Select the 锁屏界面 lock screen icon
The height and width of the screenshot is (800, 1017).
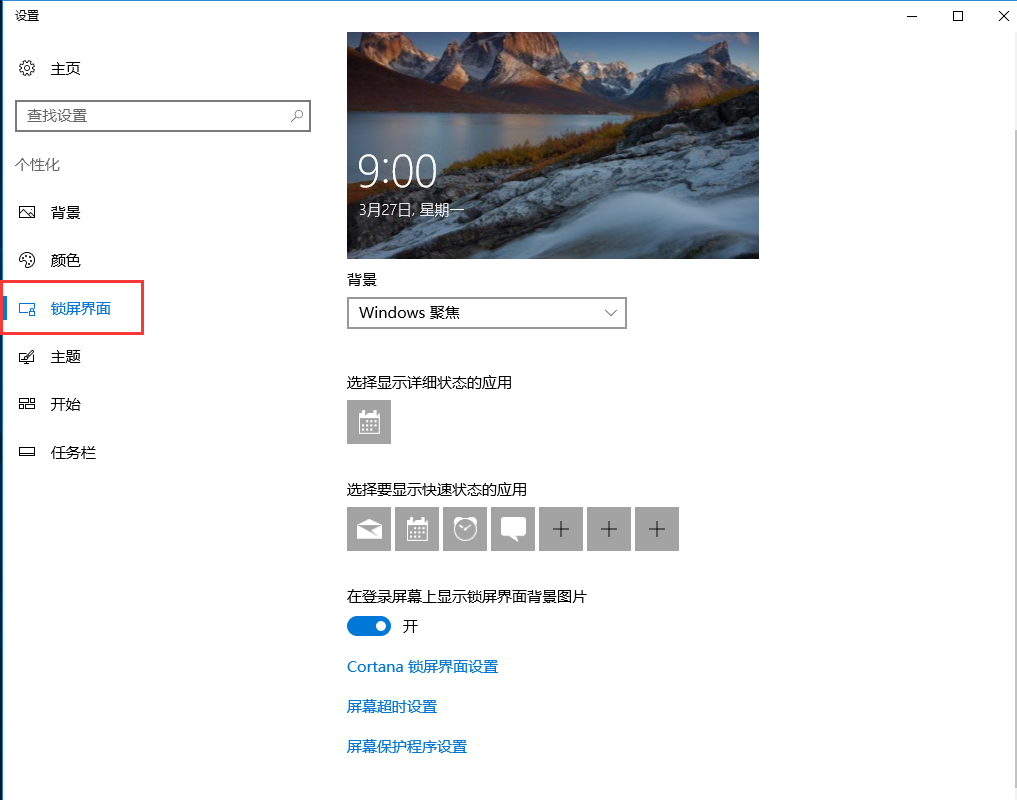coord(27,309)
